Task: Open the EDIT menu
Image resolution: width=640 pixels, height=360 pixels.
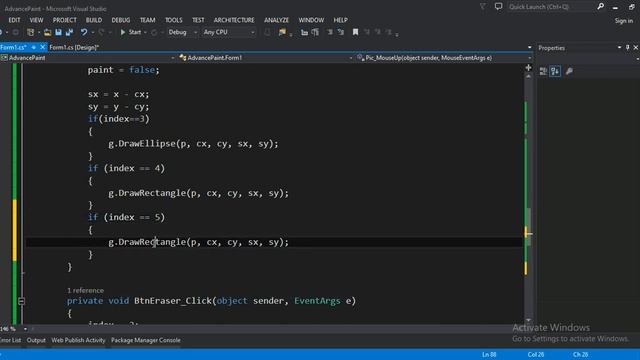Action: tap(14, 20)
